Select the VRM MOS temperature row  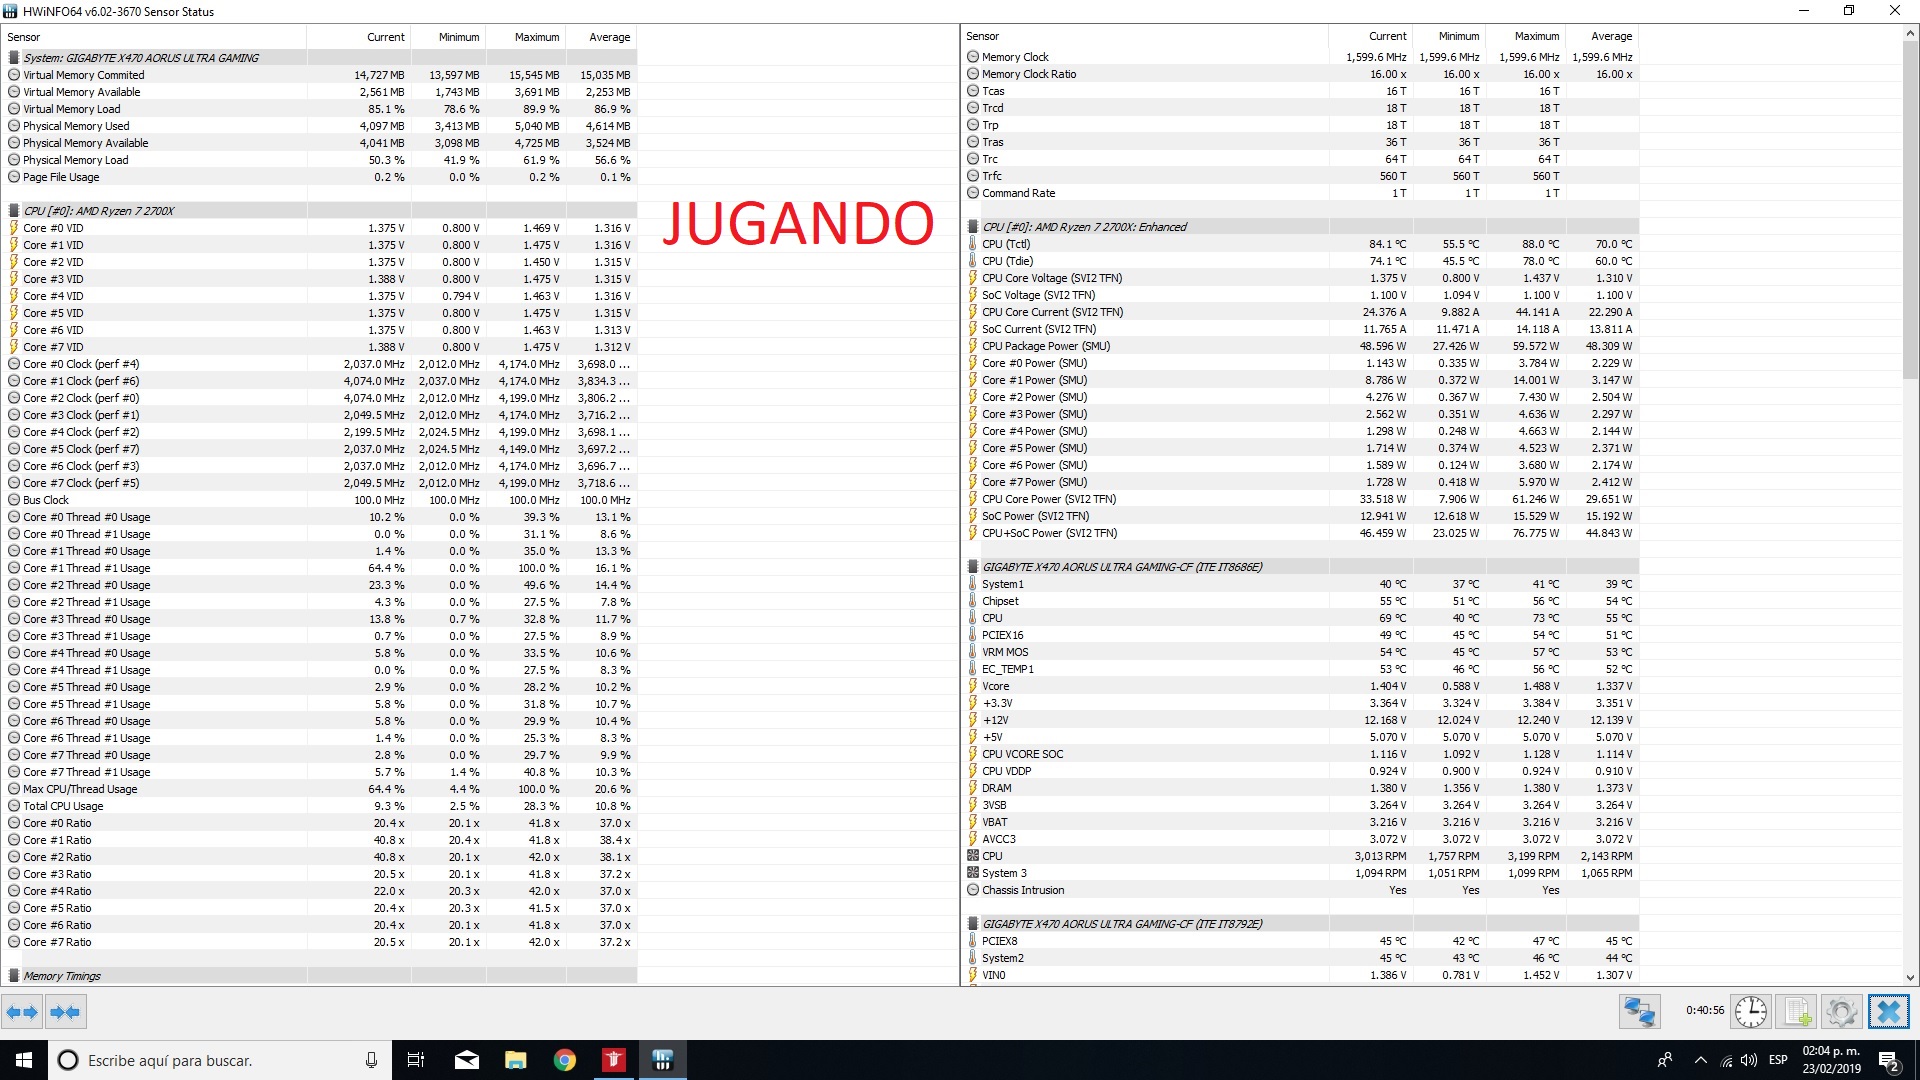tap(1301, 652)
